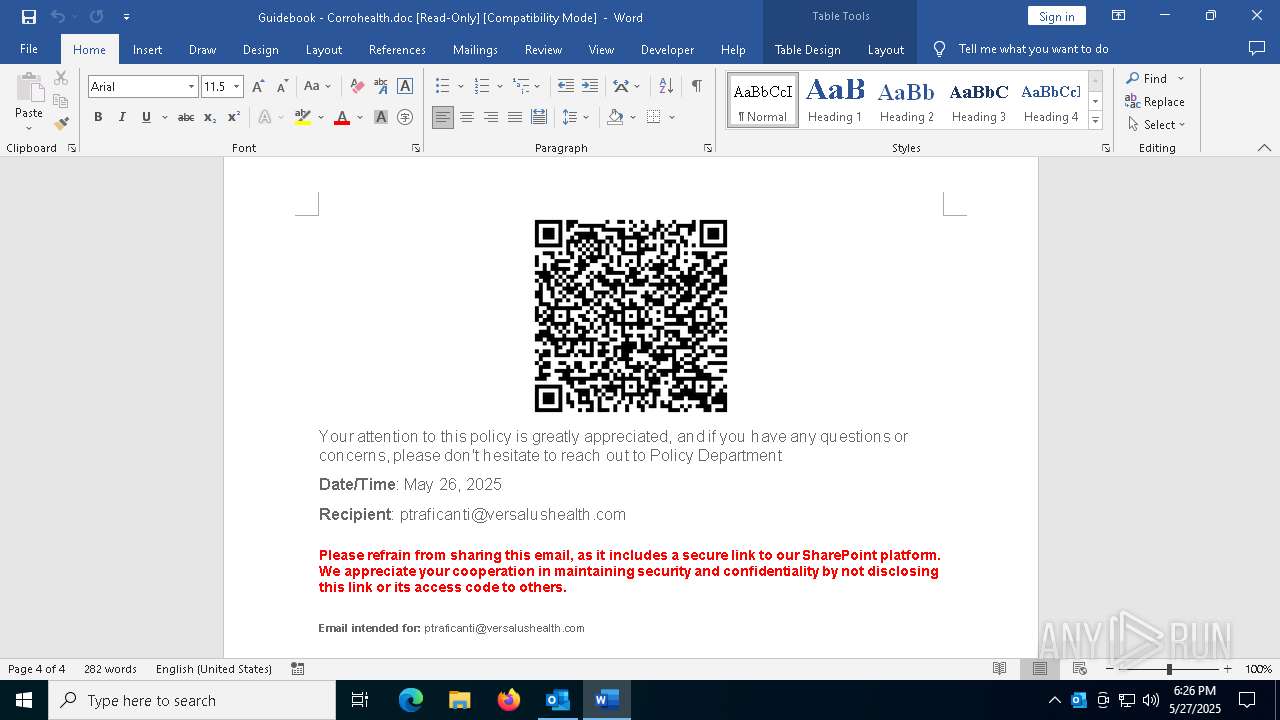Click the Superscript icon

[234, 117]
